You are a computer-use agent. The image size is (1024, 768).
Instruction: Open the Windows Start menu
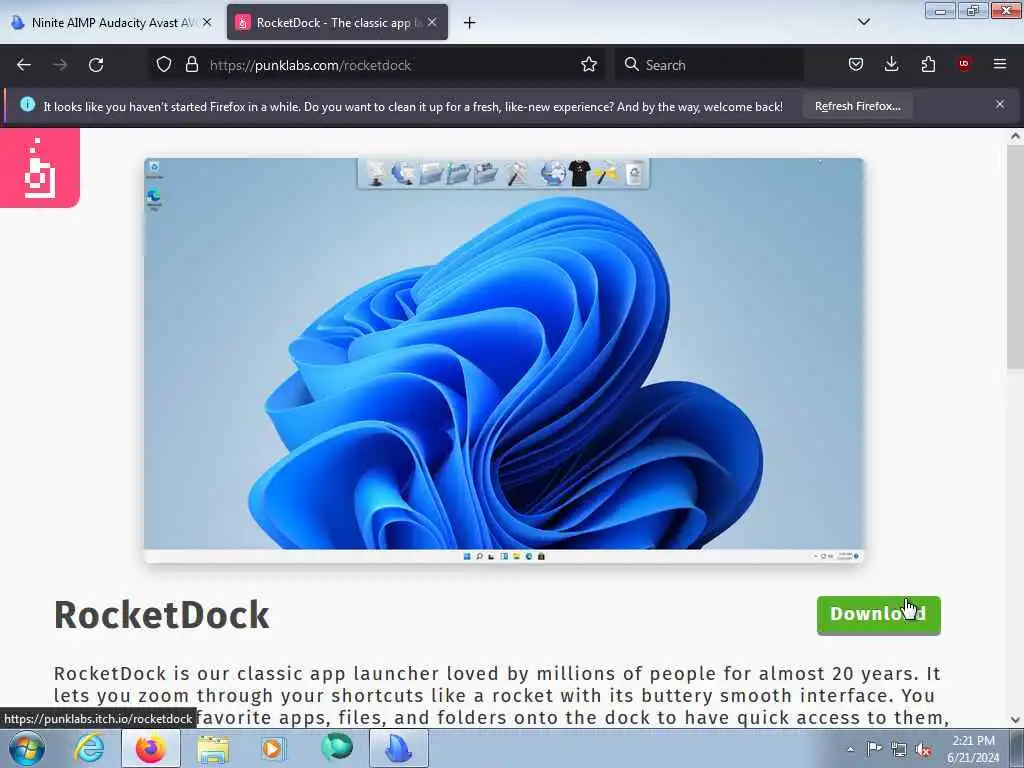click(x=27, y=748)
